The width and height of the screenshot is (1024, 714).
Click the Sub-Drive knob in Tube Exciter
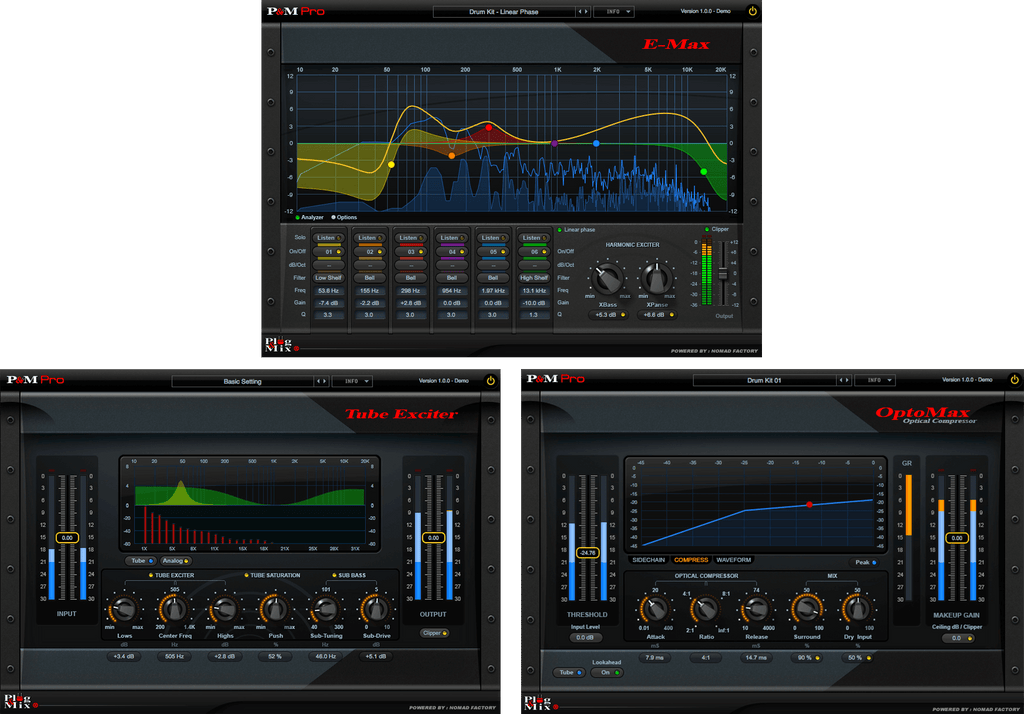pos(376,610)
